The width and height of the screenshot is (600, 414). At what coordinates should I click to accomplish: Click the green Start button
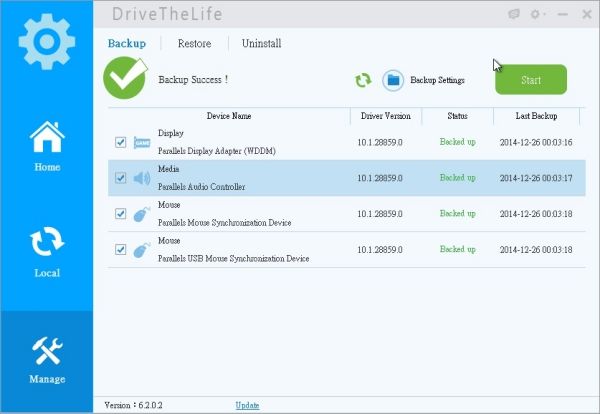point(531,80)
